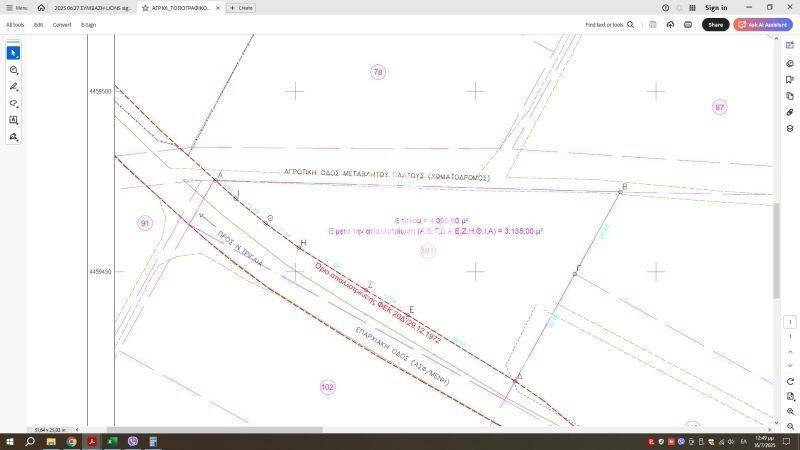The width and height of the screenshot is (800, 450).
Task: Pick the freehand draw lasso tool
Action: click(13, 103)
